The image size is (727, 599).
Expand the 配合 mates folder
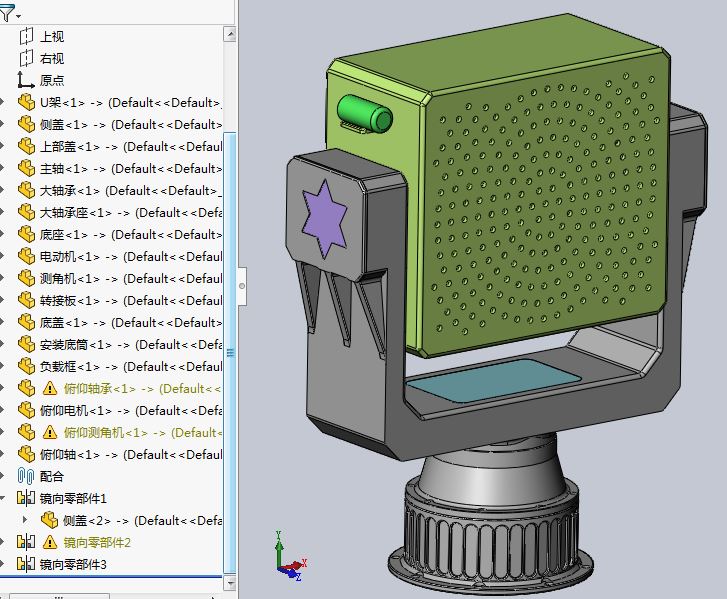(x=2, y=476)
